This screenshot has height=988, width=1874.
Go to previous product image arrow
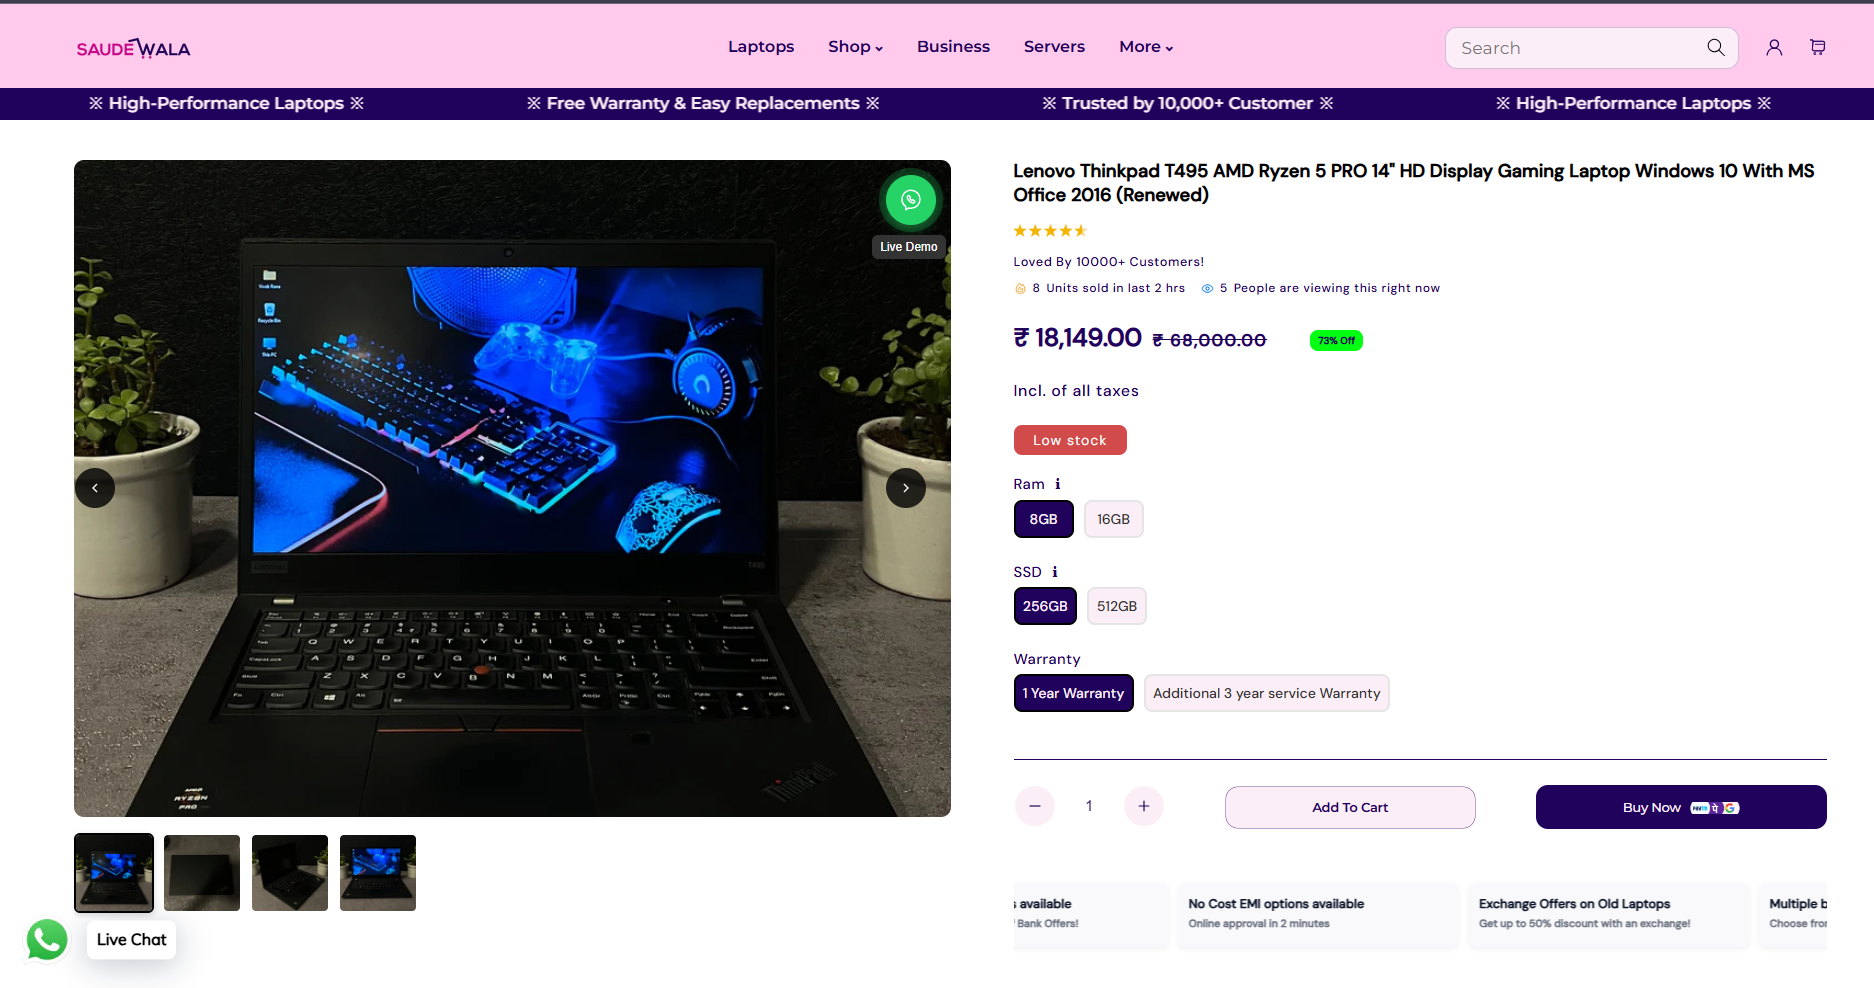(x=95, y=488)
